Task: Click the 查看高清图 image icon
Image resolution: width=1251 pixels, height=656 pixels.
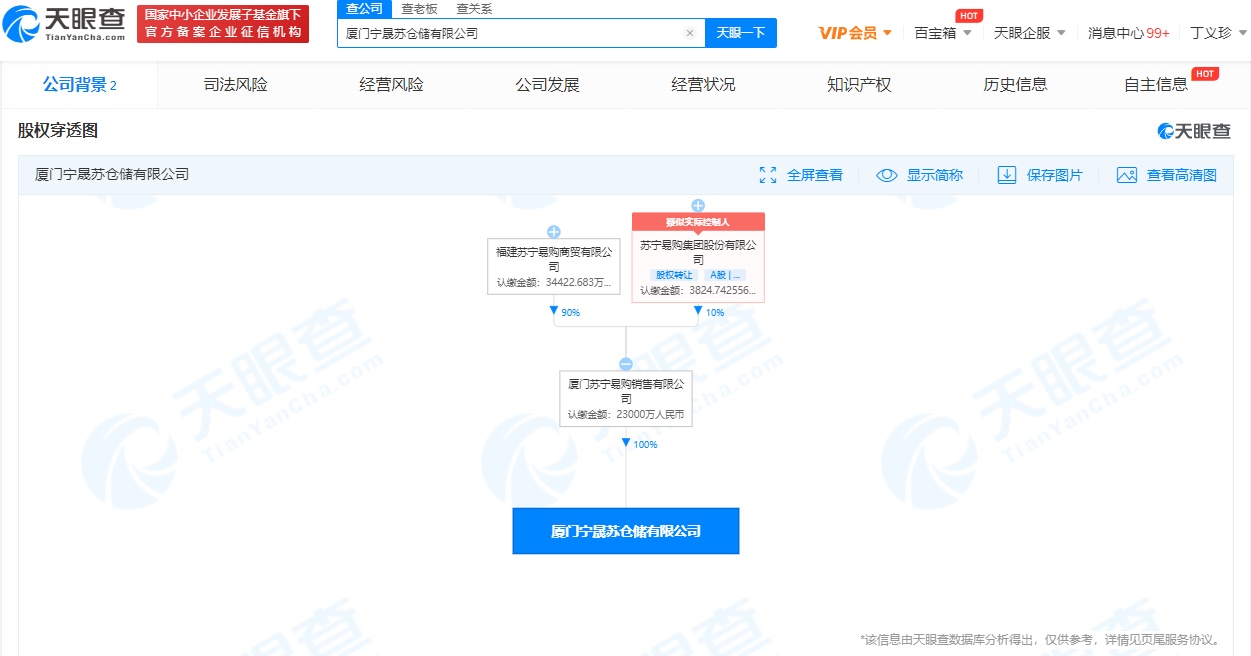Action: [1127, 175]
